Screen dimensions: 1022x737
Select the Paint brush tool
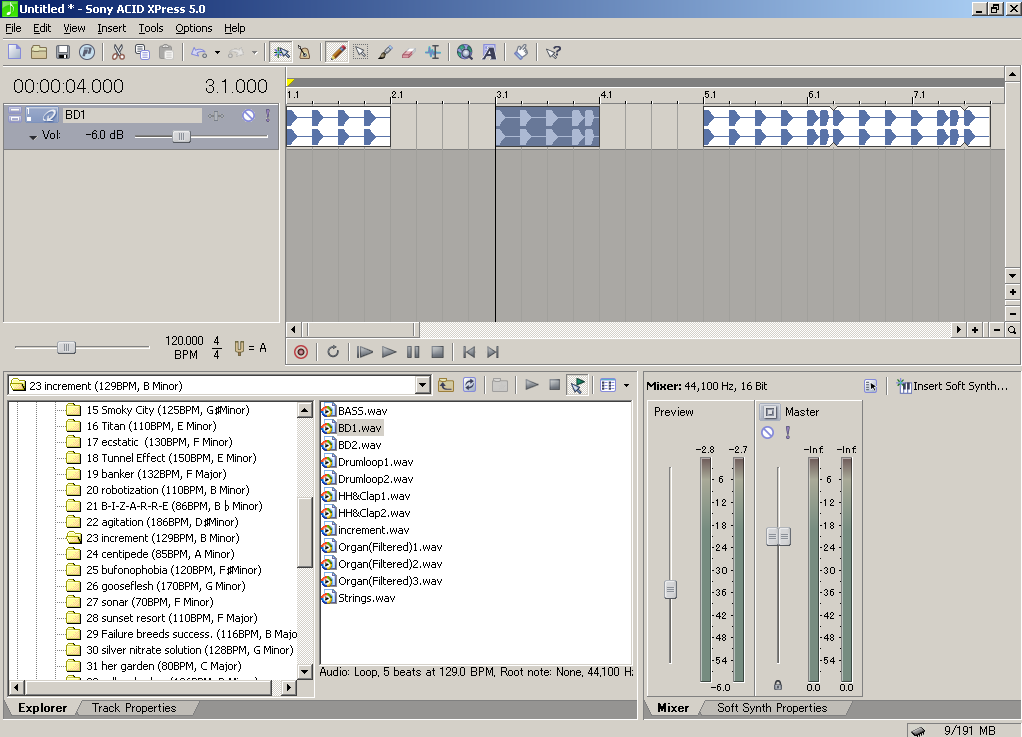385,52
